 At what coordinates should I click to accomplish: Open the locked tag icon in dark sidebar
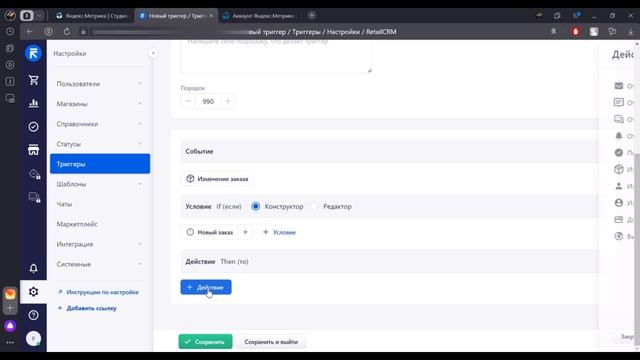pyautogui.click(x=34, y=174)
